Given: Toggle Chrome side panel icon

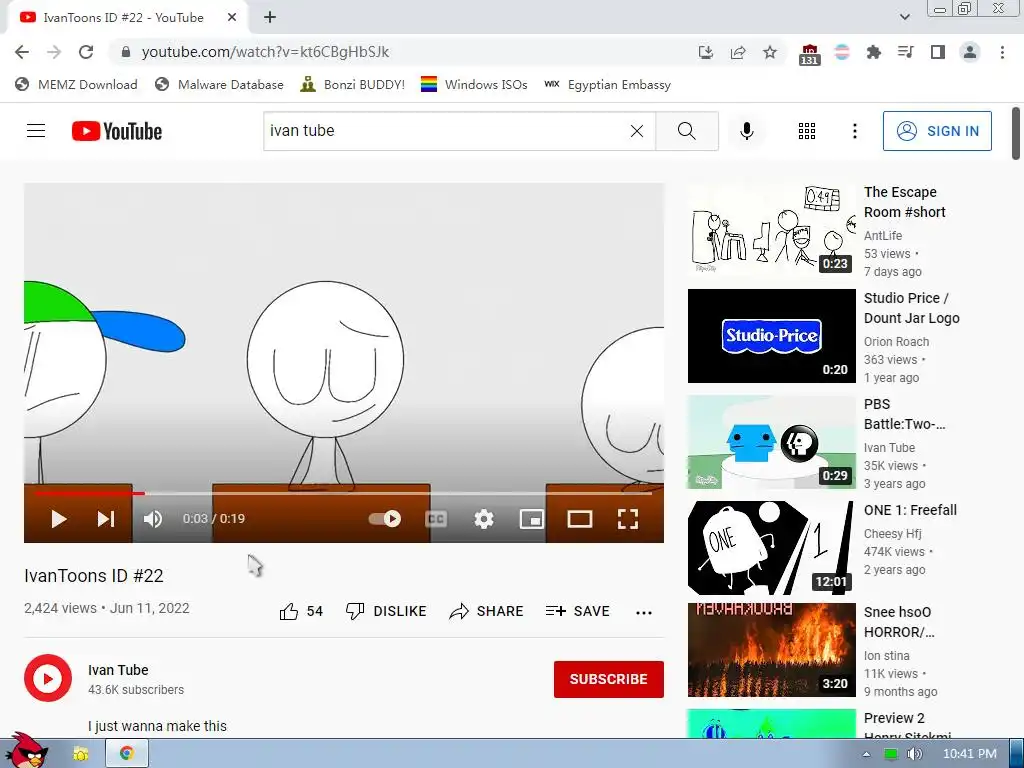Looking at the screenshot, I should [x=938, y=52].
